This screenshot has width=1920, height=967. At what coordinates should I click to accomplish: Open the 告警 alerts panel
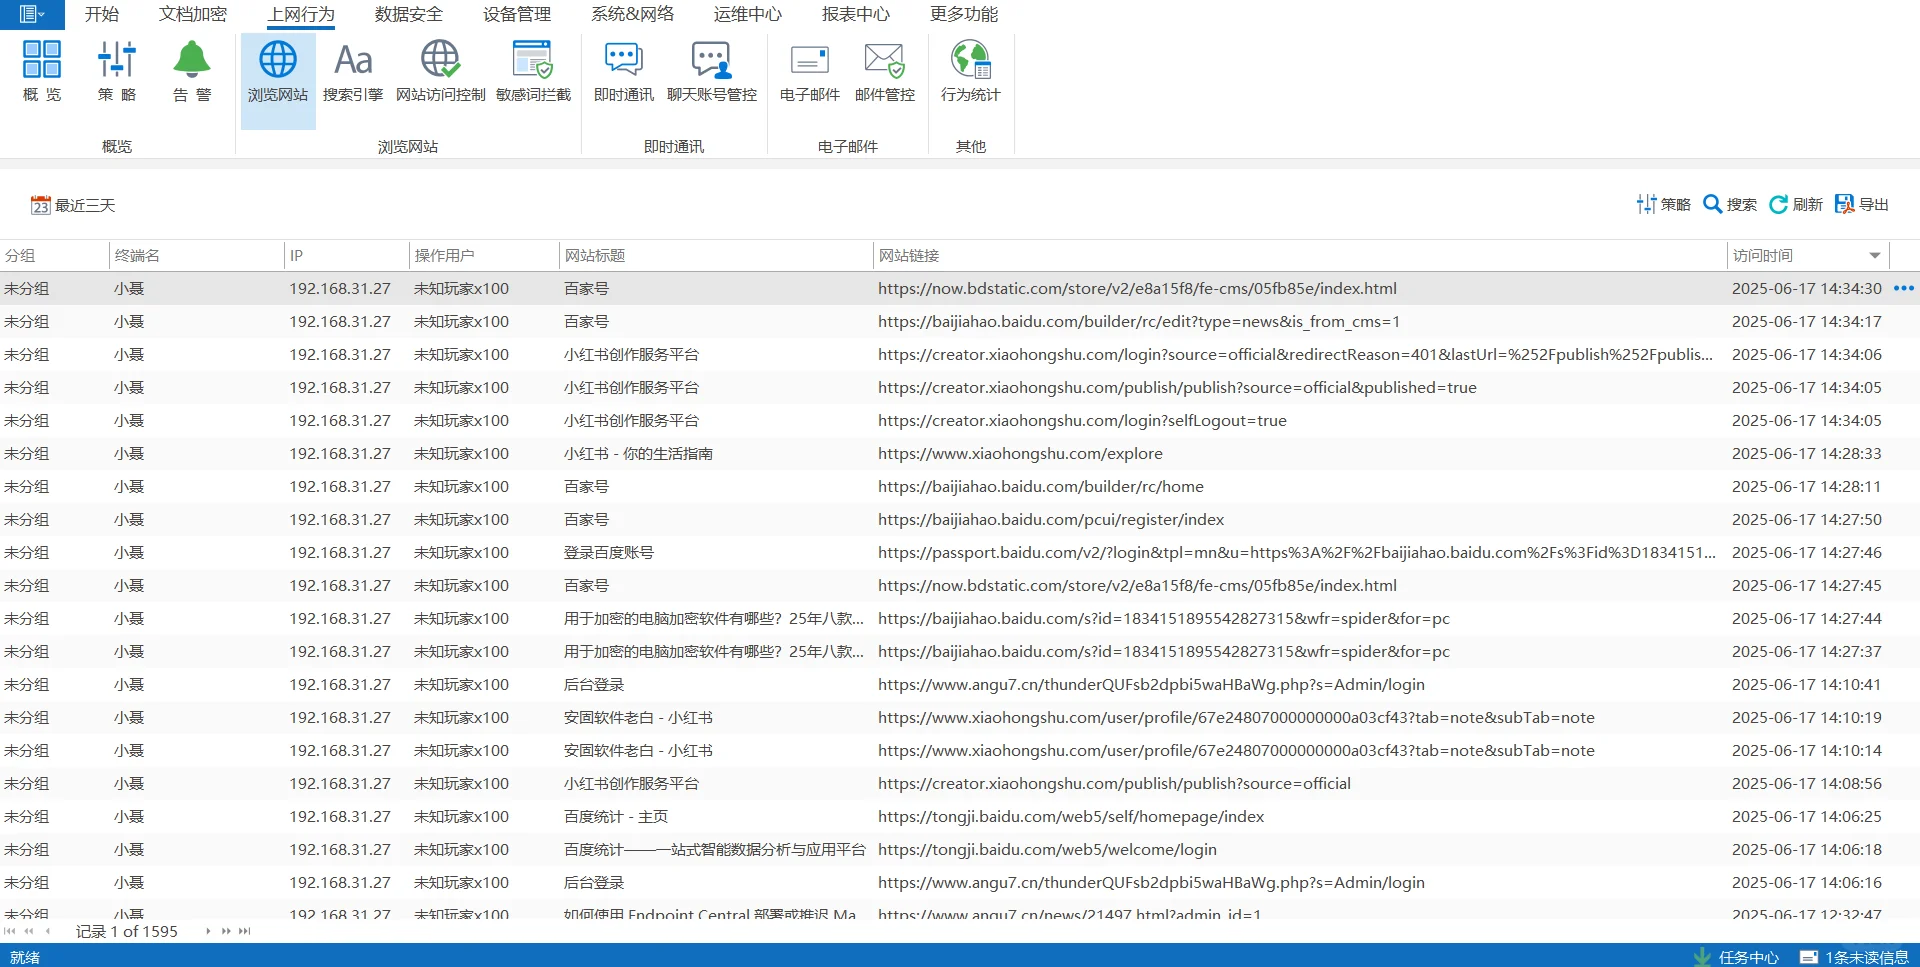(191, 70)
